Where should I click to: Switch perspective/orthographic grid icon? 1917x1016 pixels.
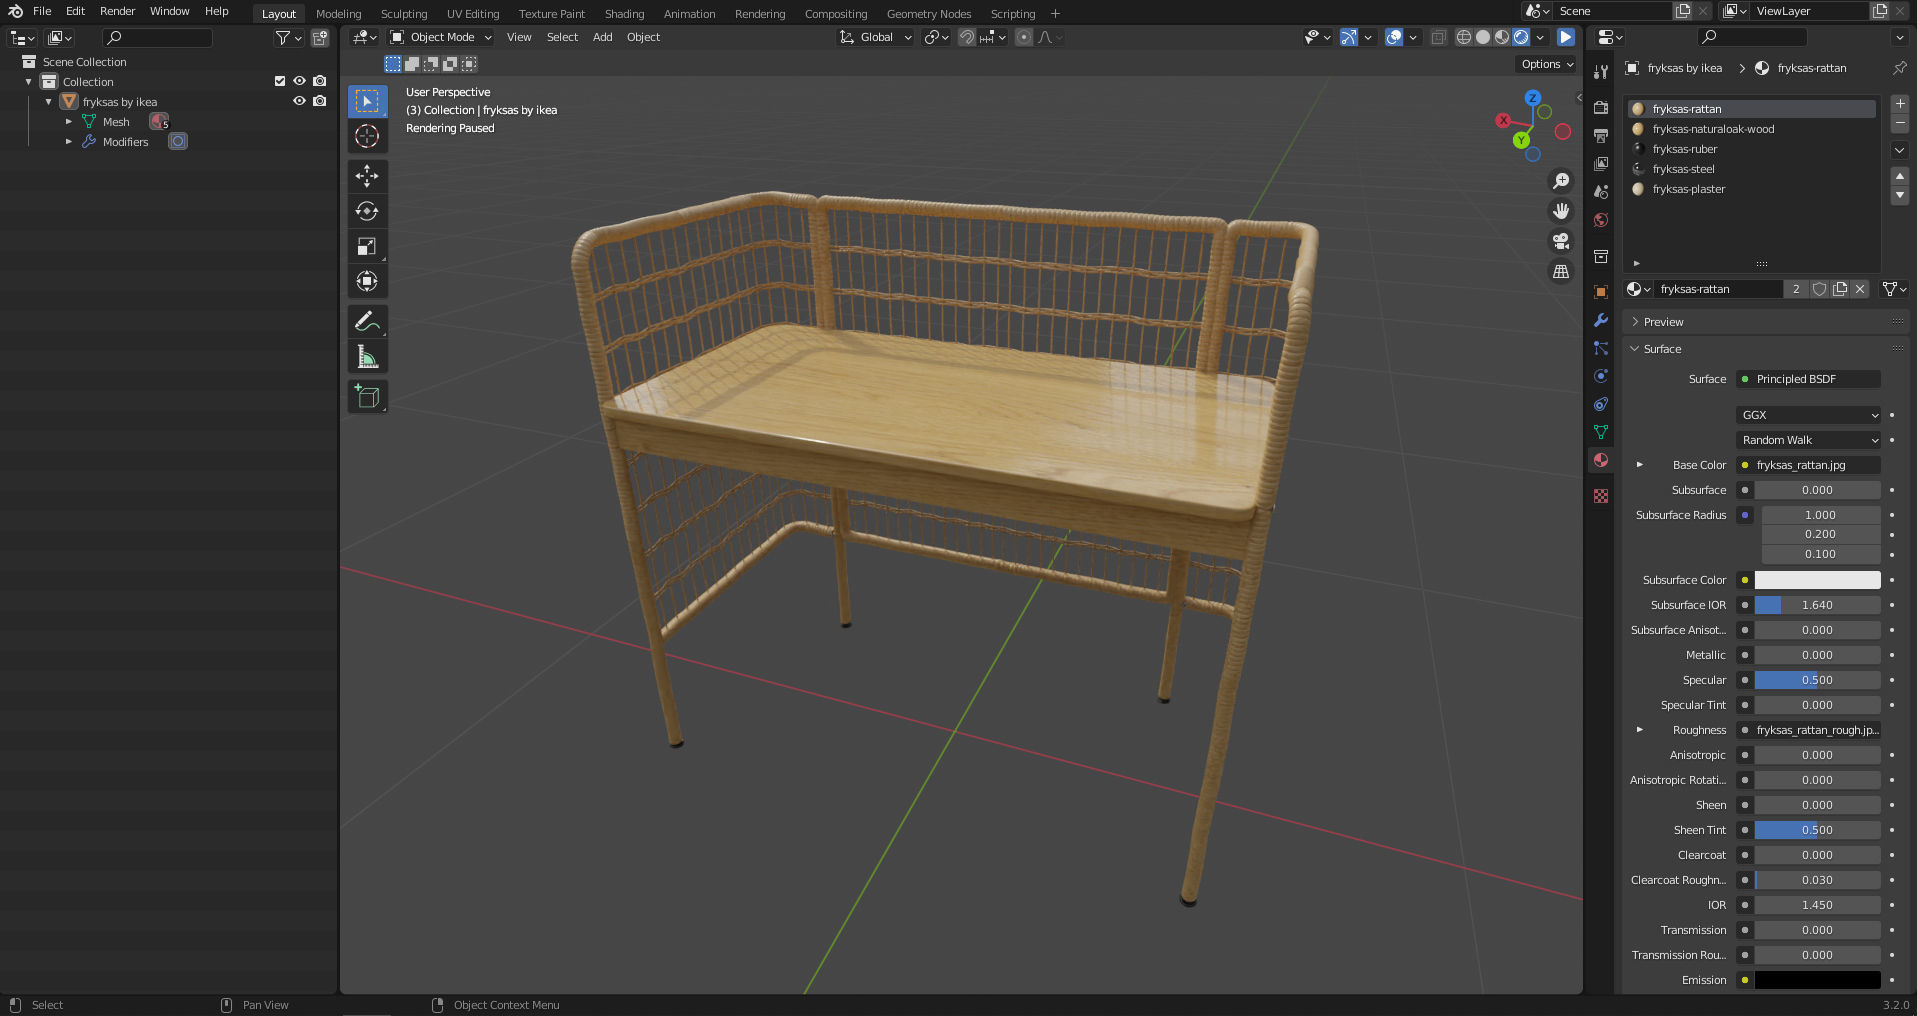tap(1560, 271)
